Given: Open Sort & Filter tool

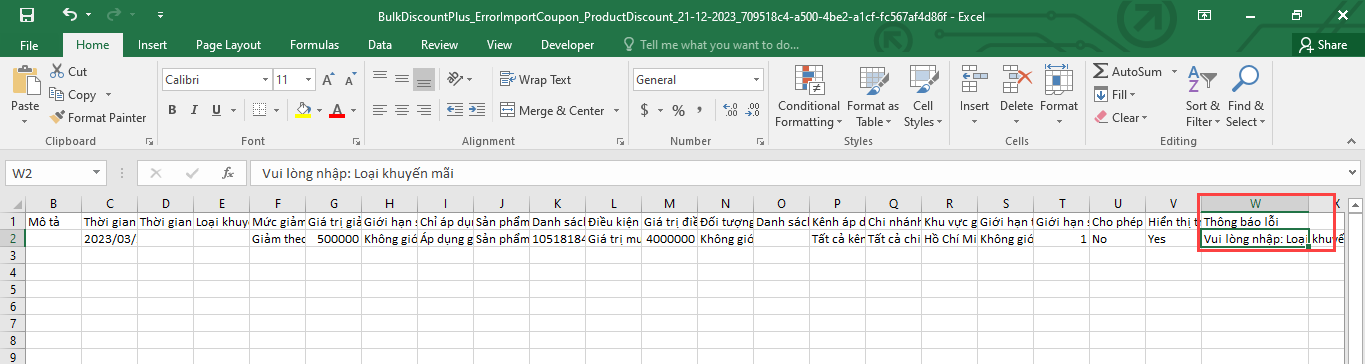Looking at the screenshot, I should click(1202, 79).
